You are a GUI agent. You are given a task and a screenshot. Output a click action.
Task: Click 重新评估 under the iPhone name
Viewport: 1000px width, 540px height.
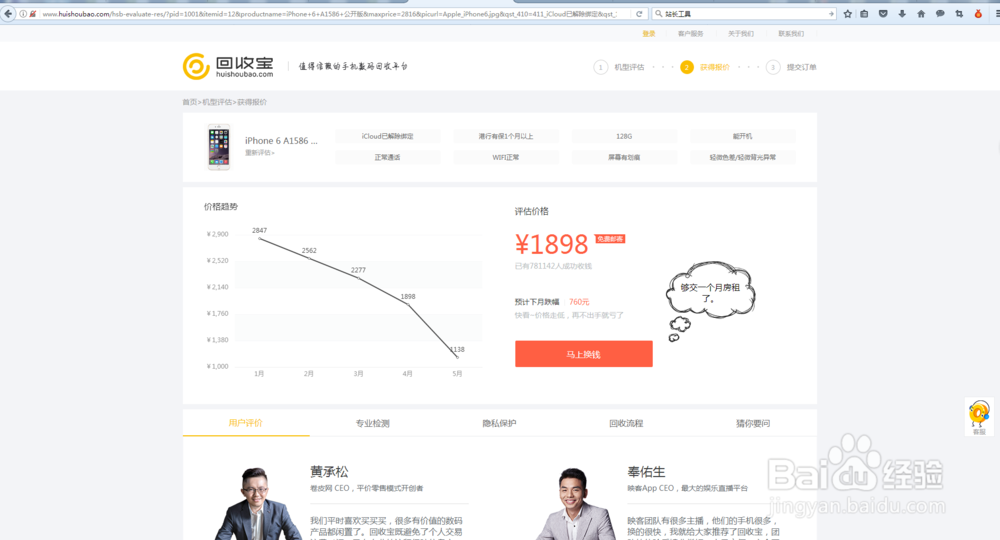pyautogui.click(x=260, y=153)
